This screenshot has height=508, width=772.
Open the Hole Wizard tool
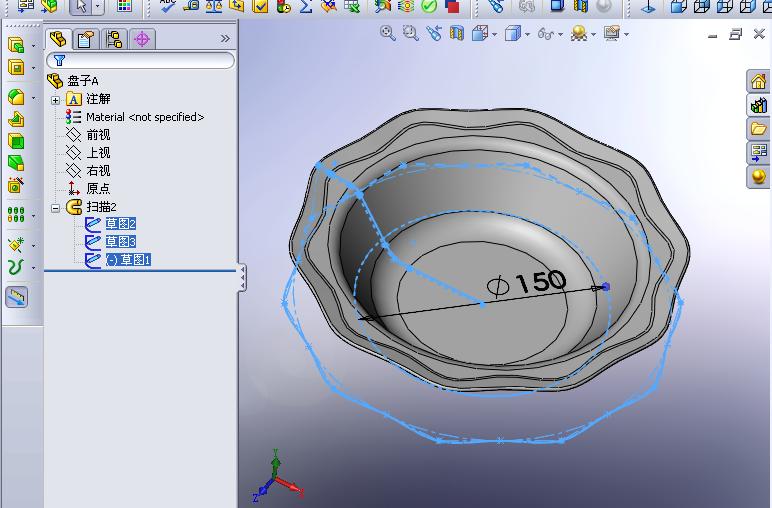click(16, 186)
